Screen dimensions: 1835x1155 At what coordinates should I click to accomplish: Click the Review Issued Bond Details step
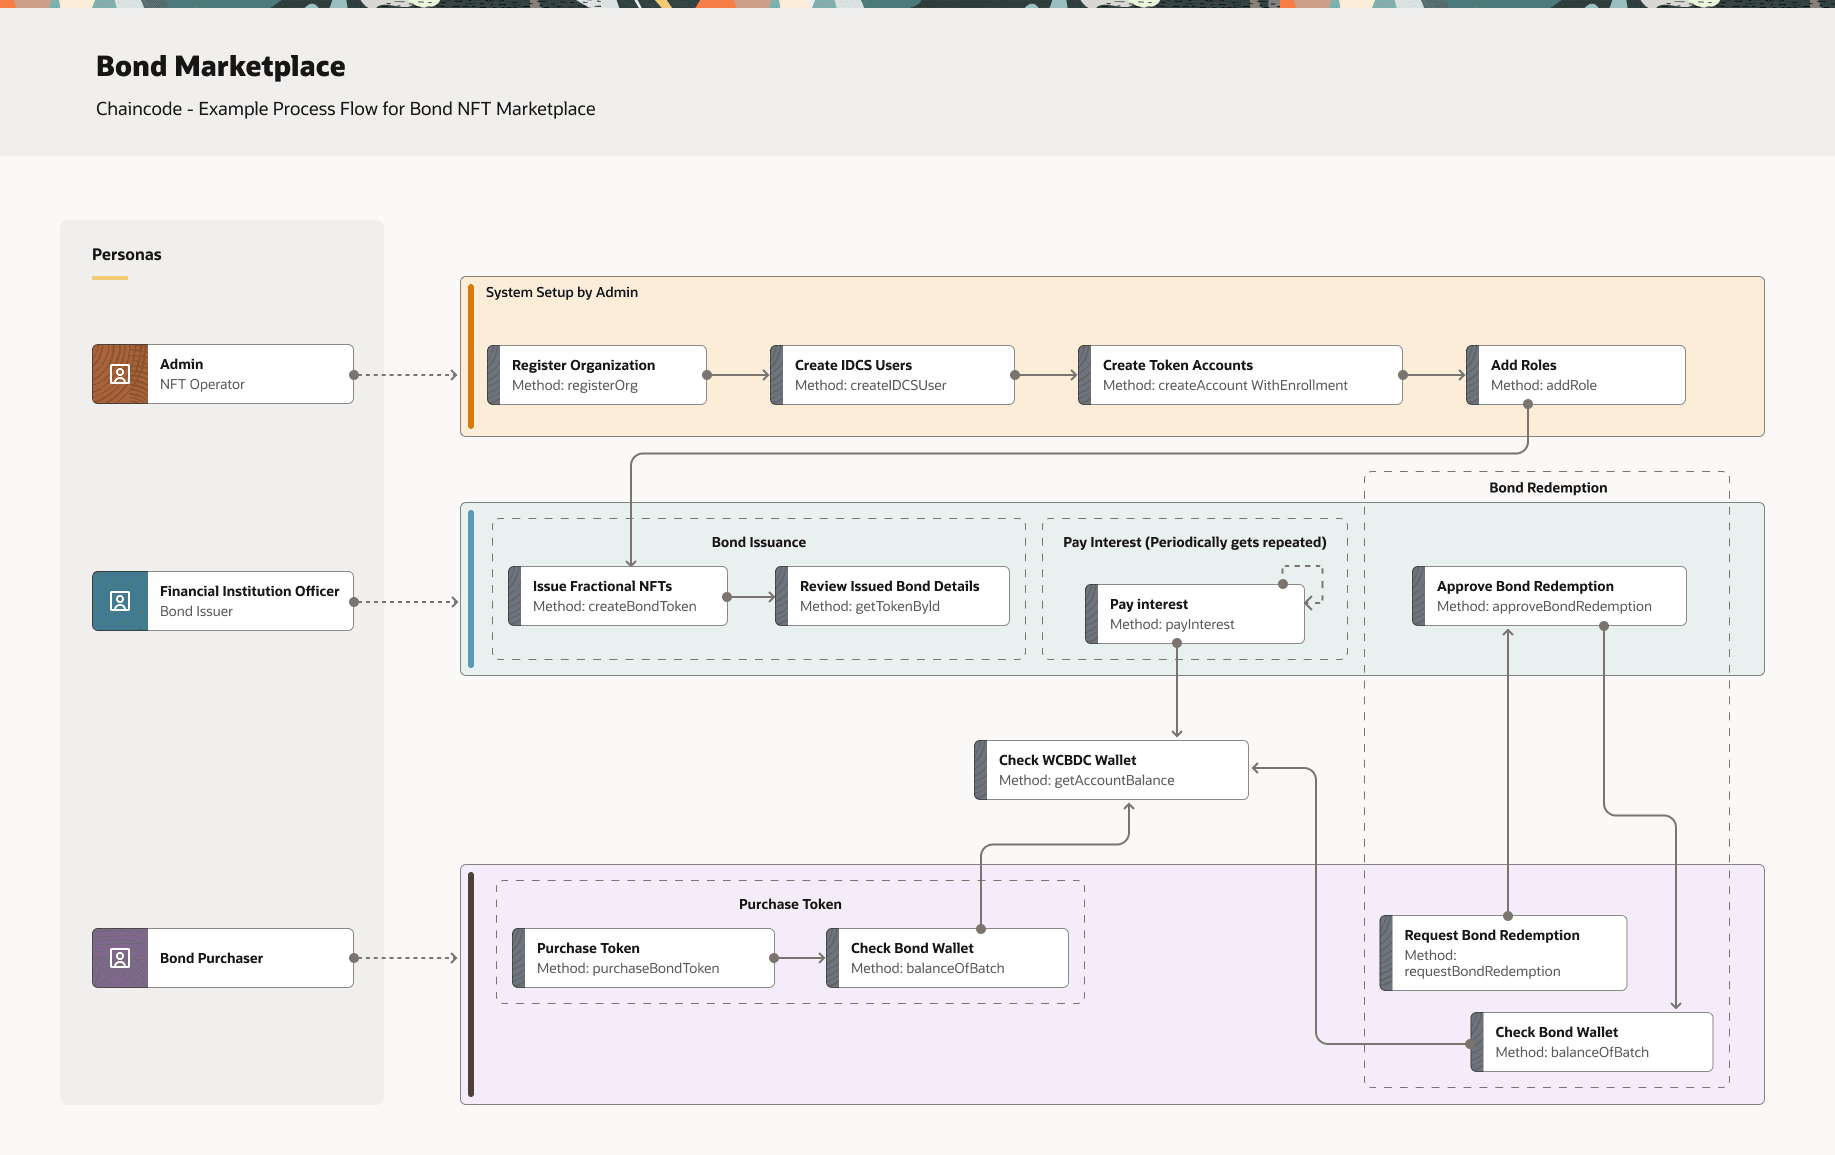click(892, 596)
